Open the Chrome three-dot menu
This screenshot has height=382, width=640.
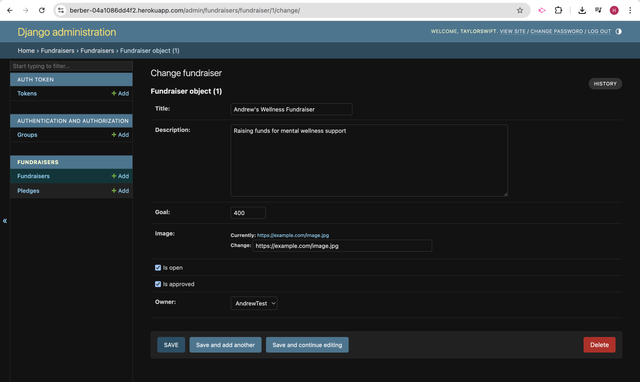pos(630,10)
